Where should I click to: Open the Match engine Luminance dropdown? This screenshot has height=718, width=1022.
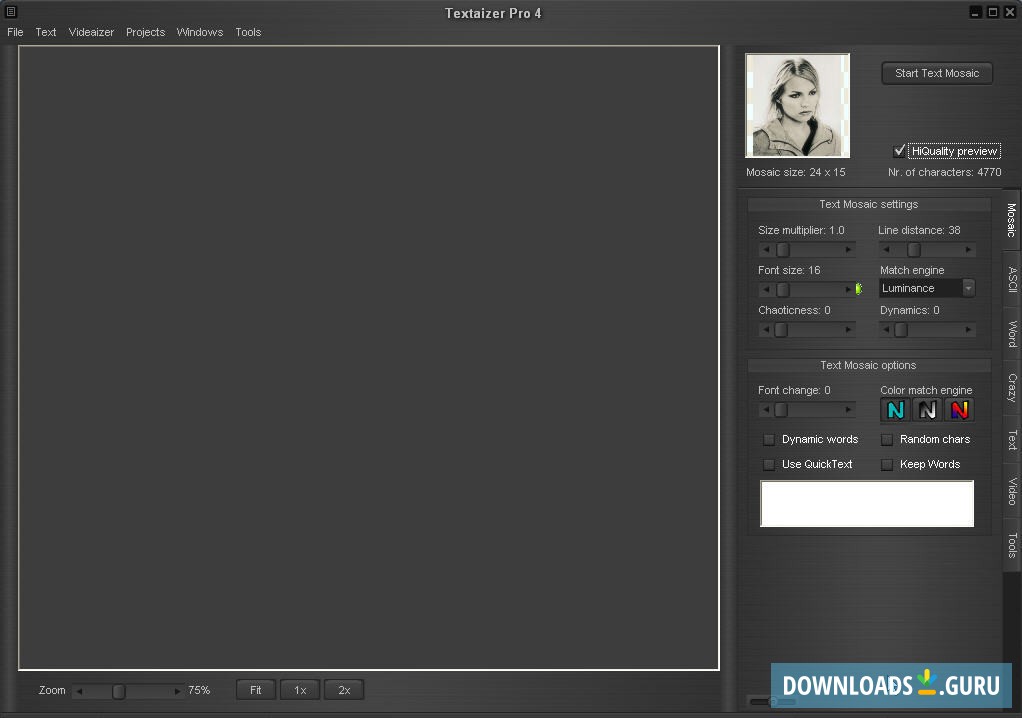(927, 288)
